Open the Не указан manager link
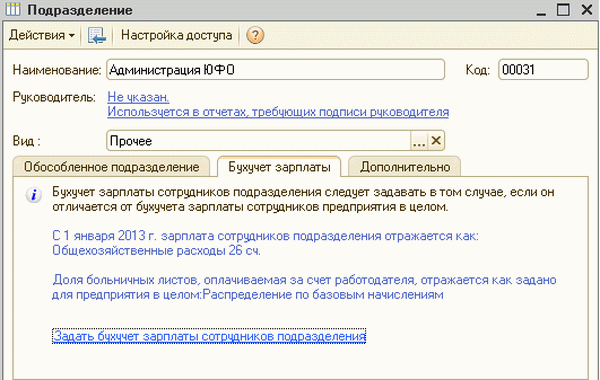Image resolution: width=600 pixels, height=380 pixels. pos(138,97)
